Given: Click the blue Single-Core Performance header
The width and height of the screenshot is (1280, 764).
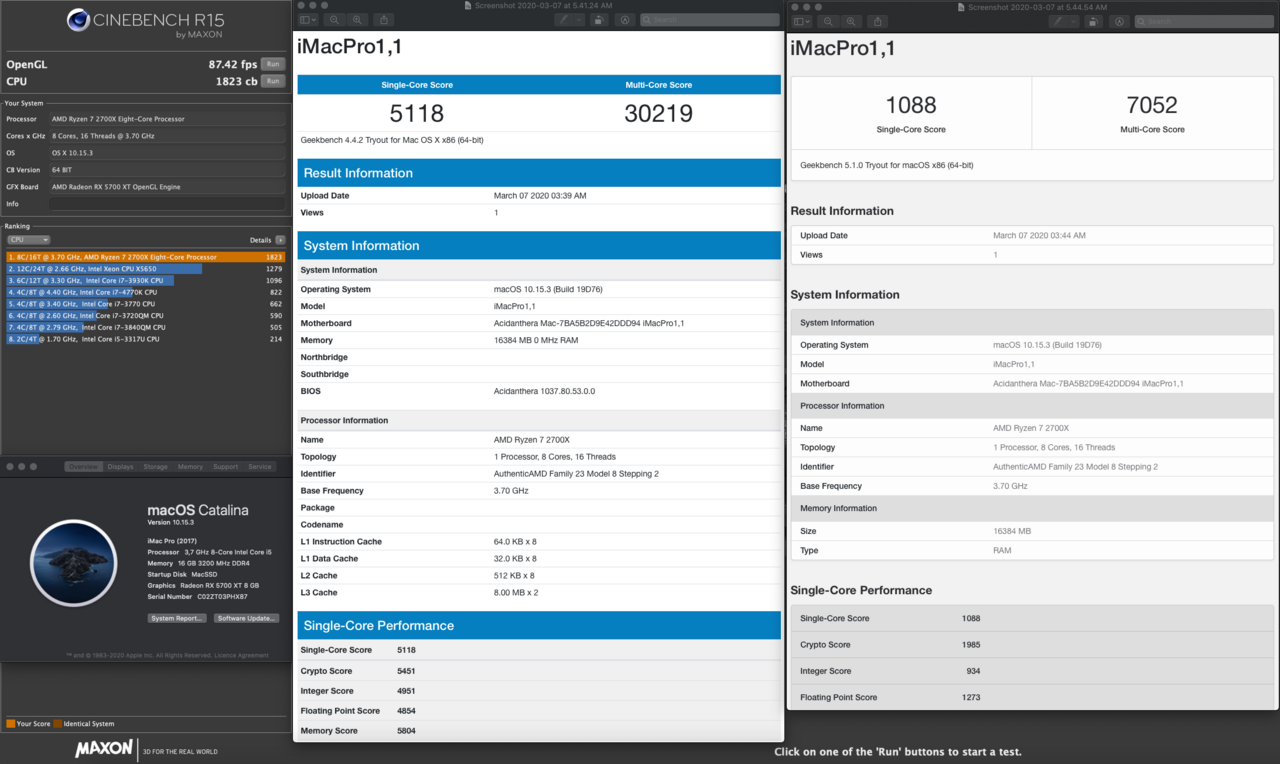Looking at the screenshot, I should click(x=538, y=626).
